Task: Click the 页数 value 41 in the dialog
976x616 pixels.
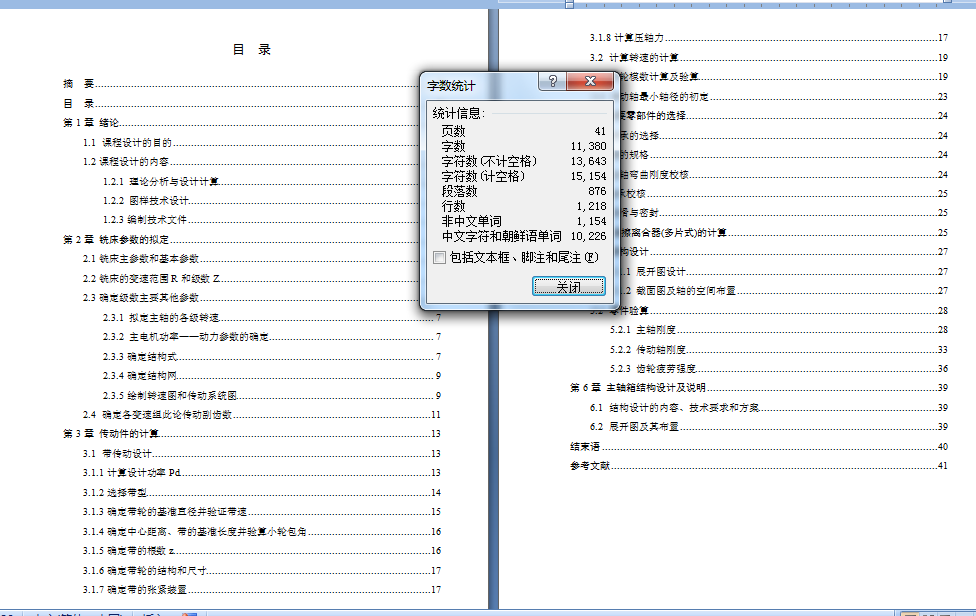Action: point(600,131)
